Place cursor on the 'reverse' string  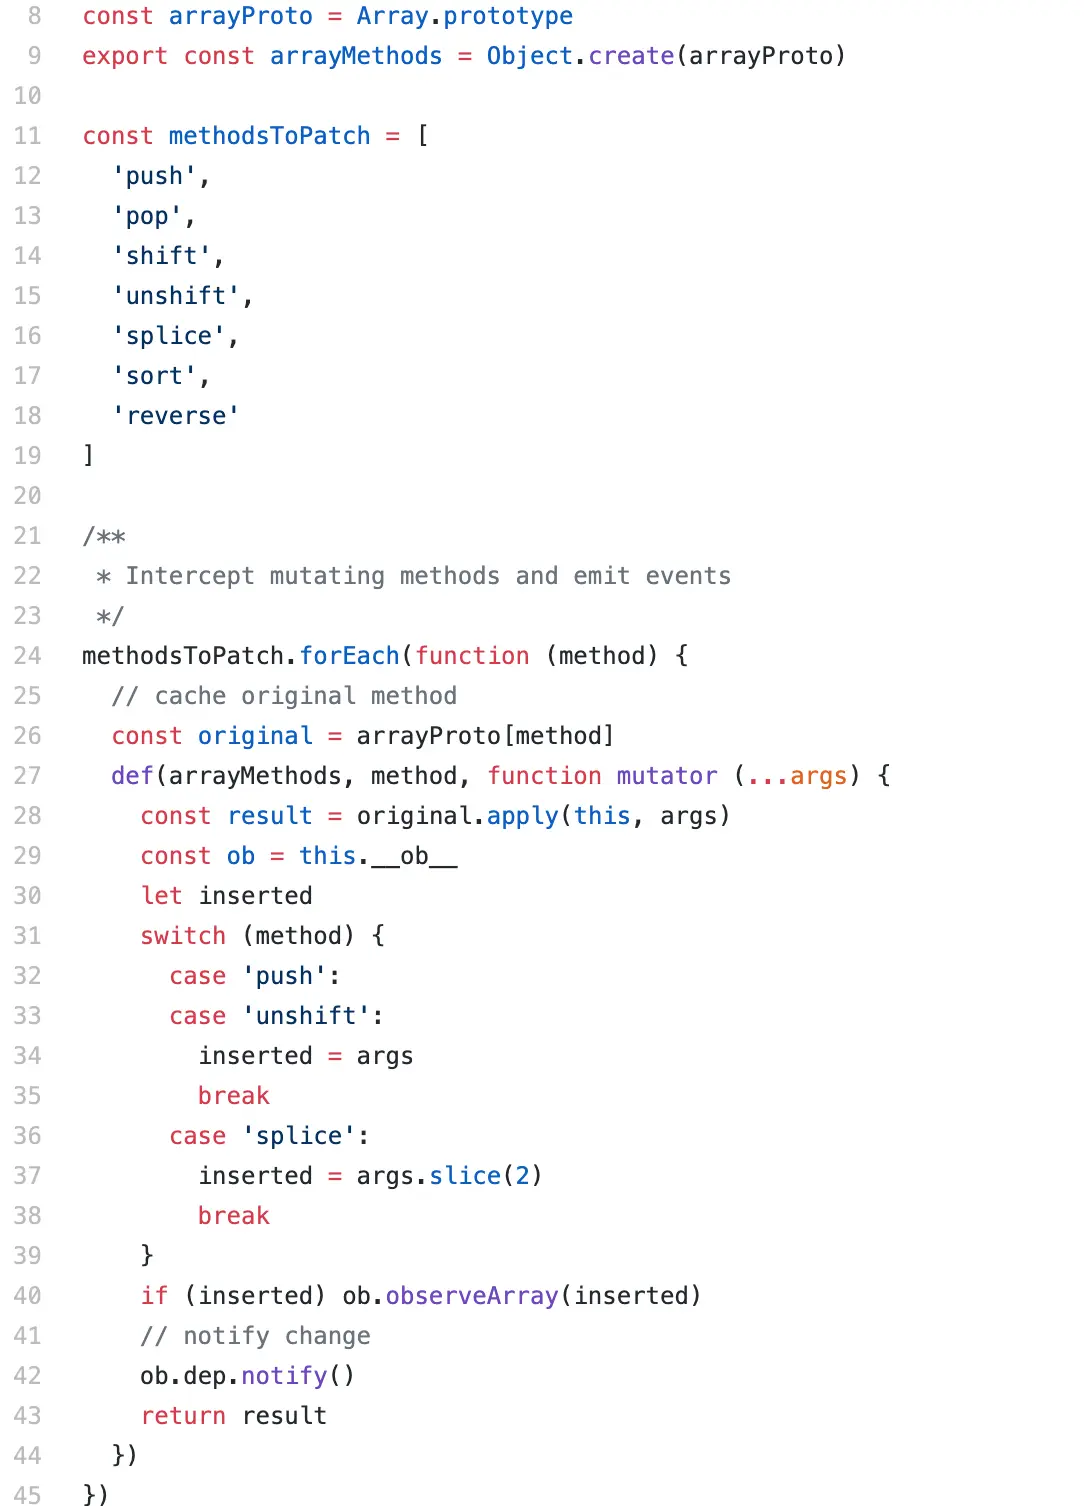click(x=176, y=416)
